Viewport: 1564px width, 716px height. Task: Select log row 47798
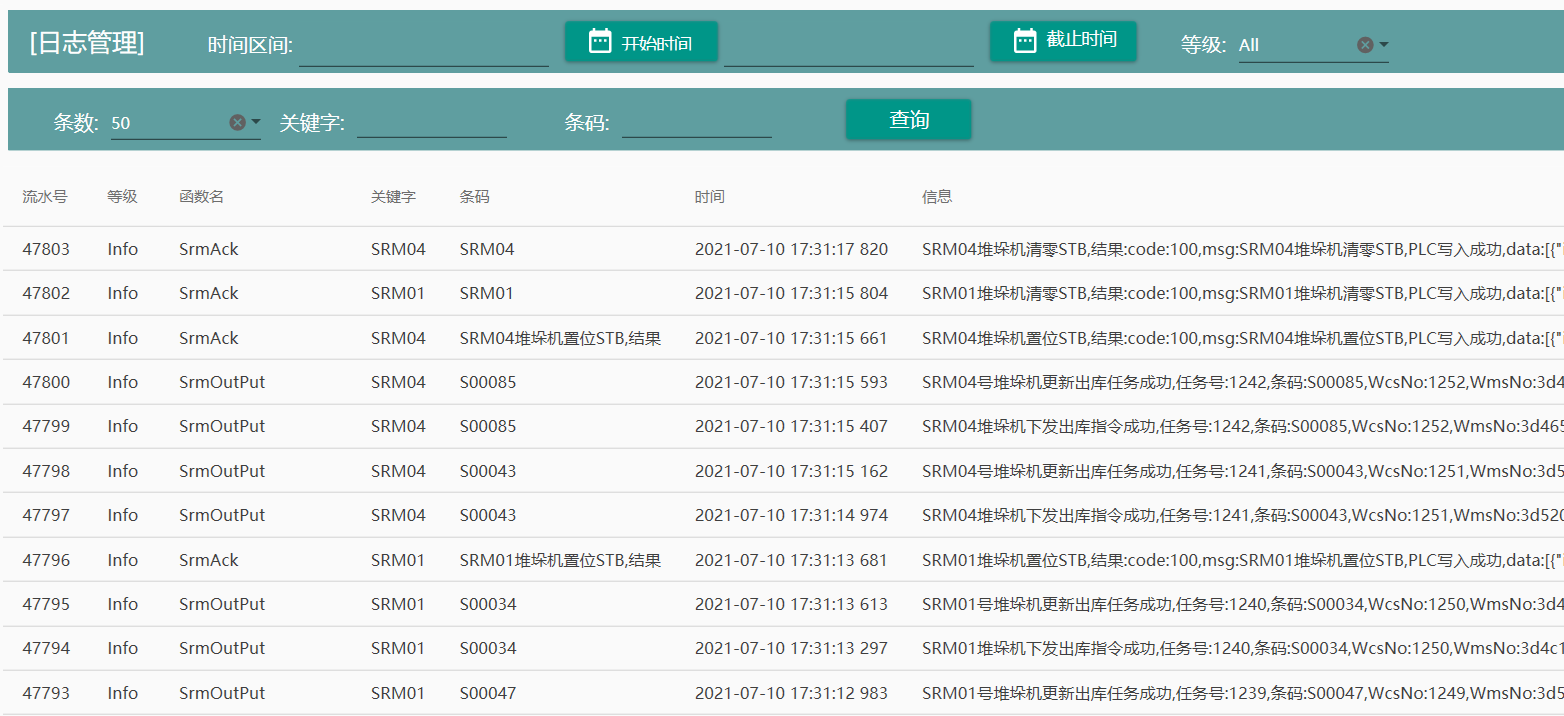pyautogui.click(x=782, y=471)
